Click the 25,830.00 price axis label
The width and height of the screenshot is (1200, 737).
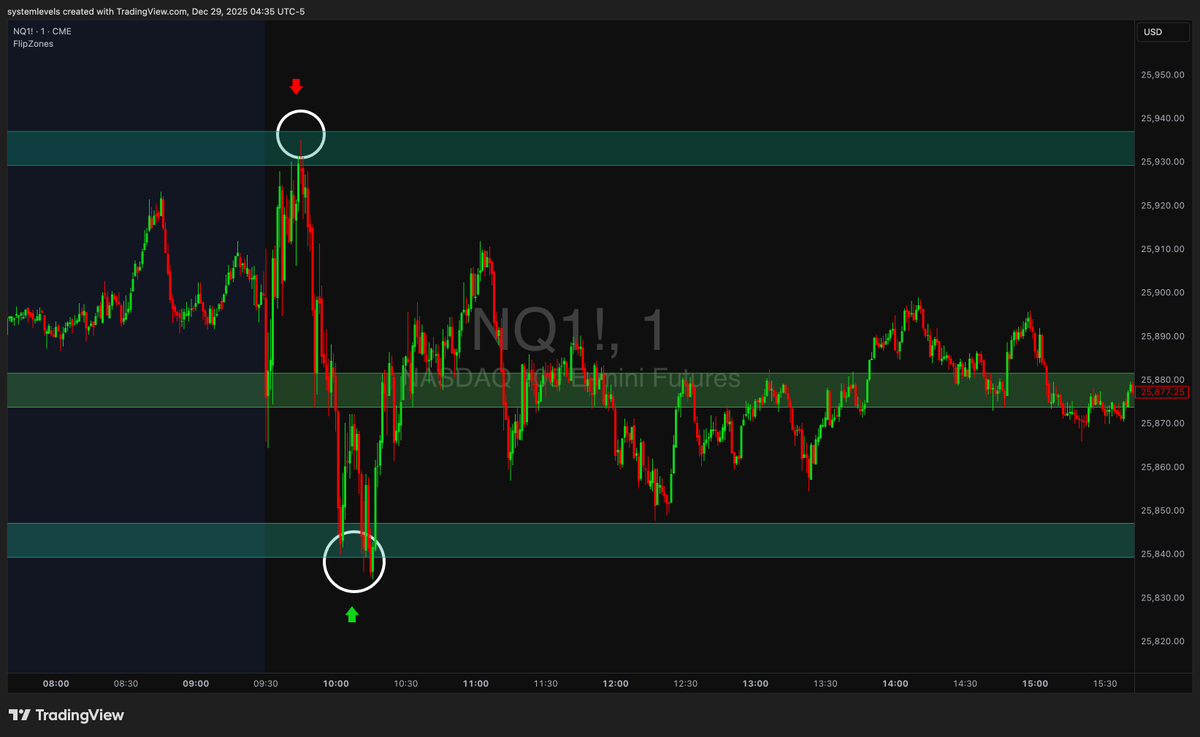[1164, 598]
